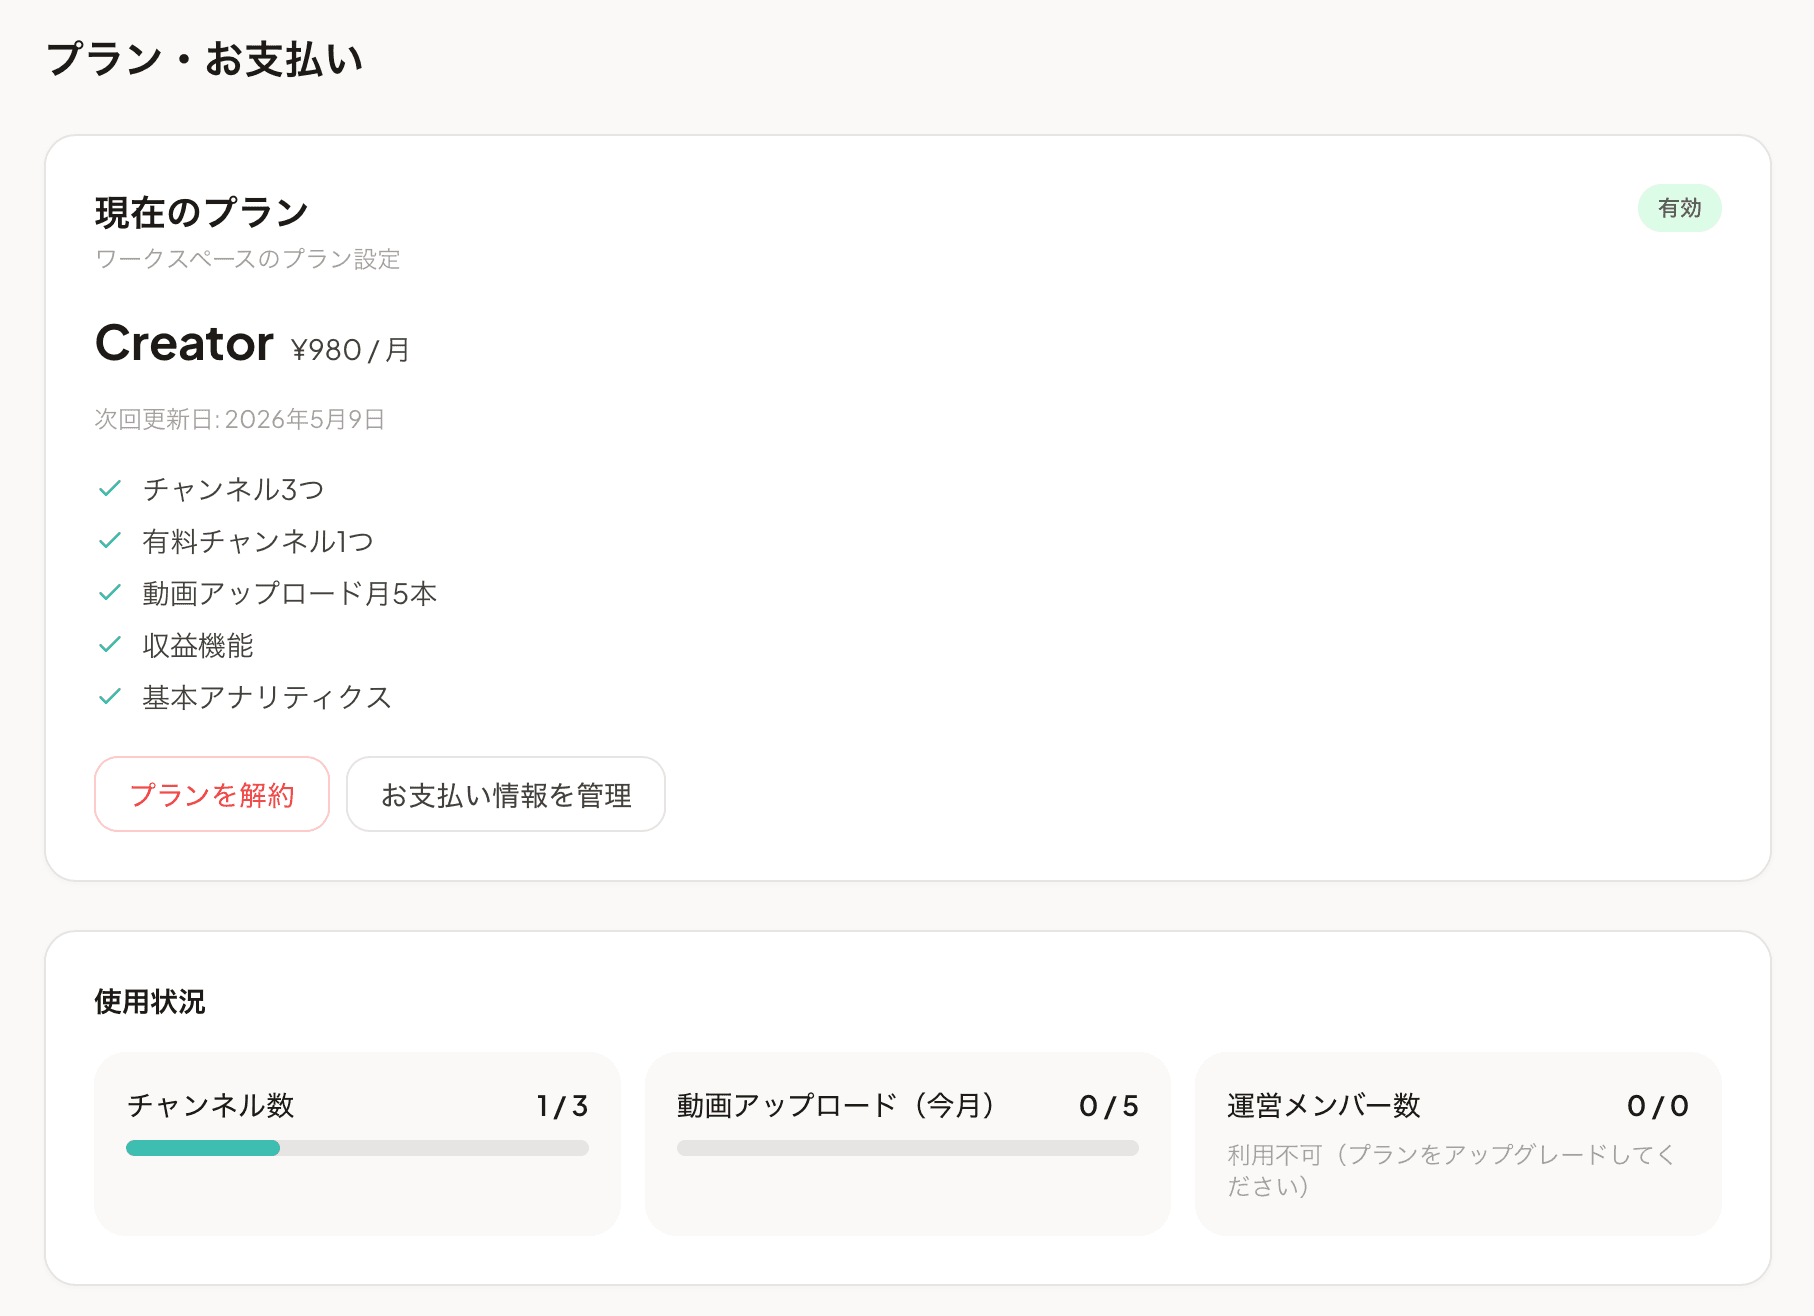Open お支払い情報を管理
Viewport: 1814px width, 1316px height.
tap(505, 794)
